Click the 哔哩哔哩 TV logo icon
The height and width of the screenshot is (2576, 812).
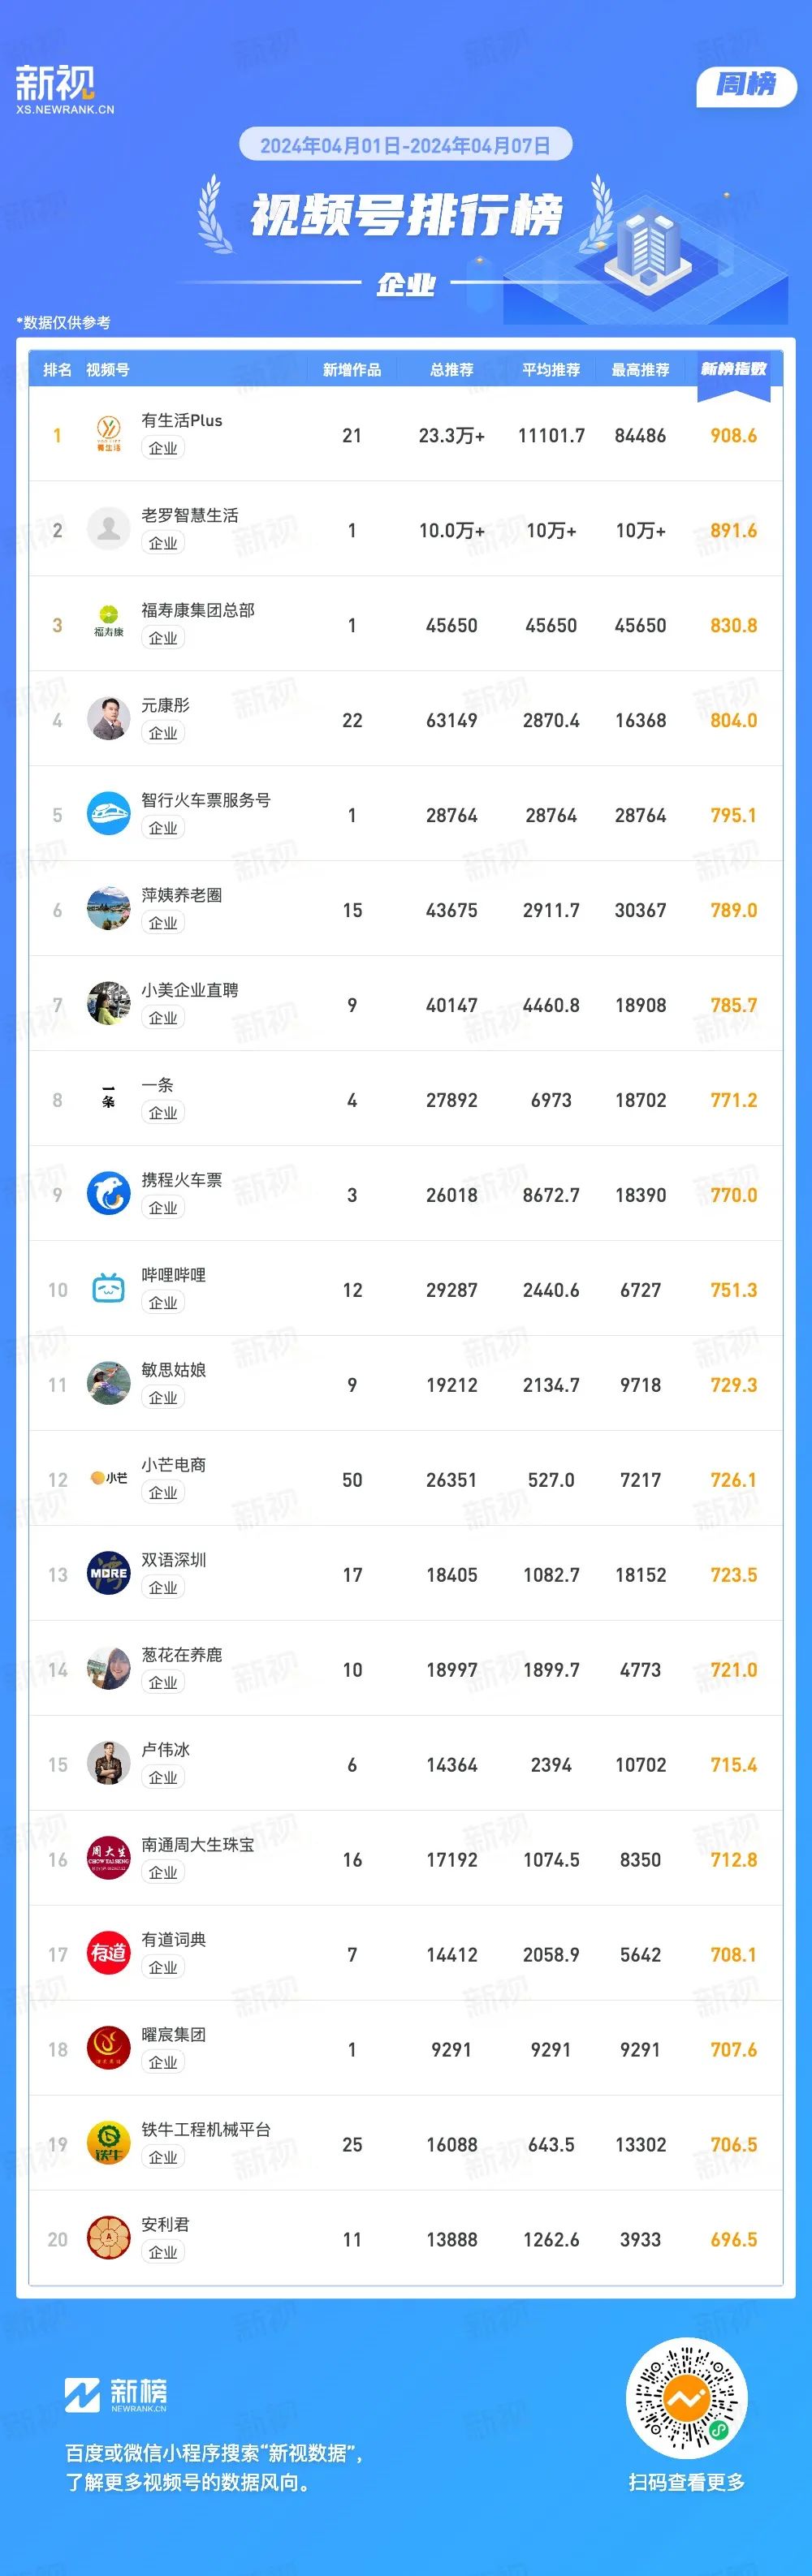click(108, 1289)
